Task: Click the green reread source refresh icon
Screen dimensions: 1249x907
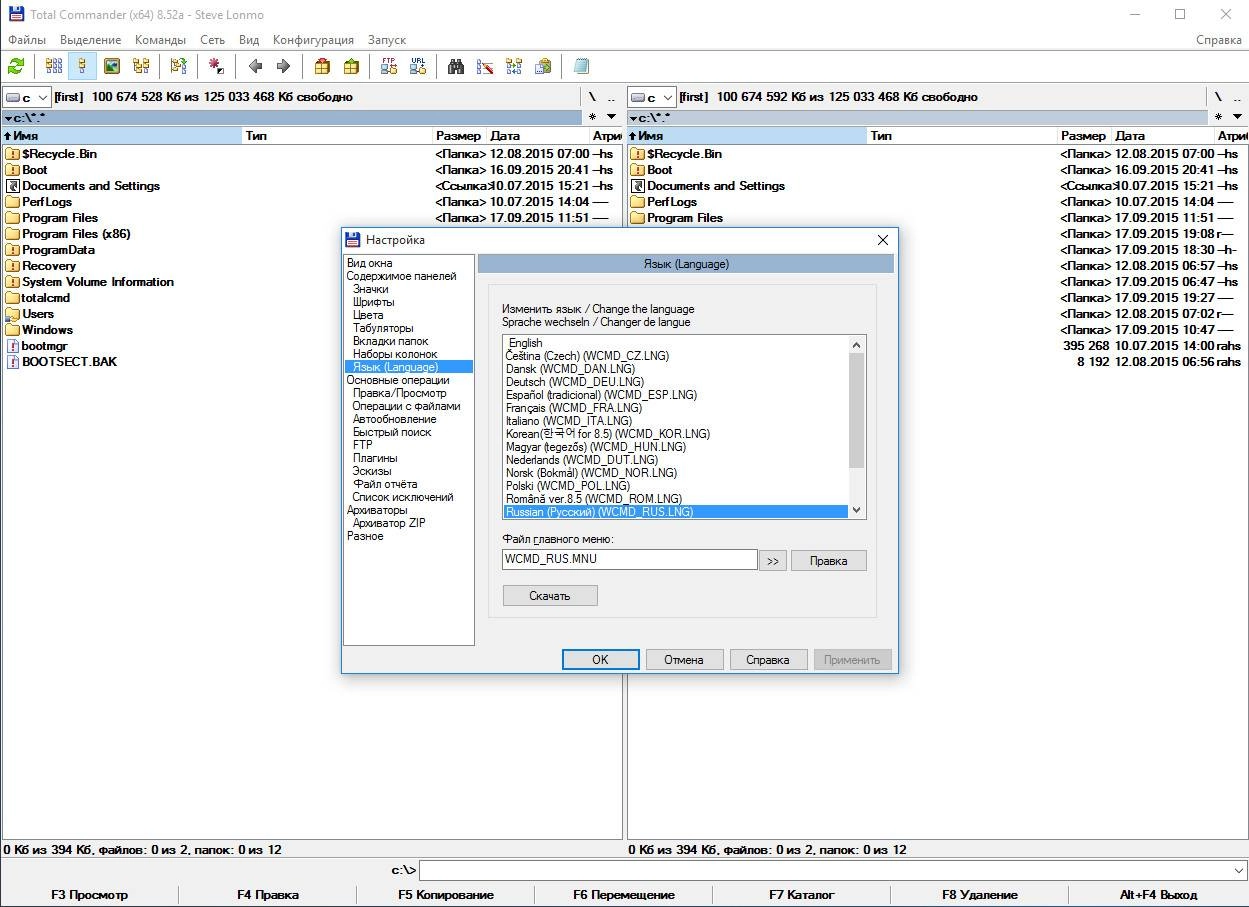Action: (16, 66)
